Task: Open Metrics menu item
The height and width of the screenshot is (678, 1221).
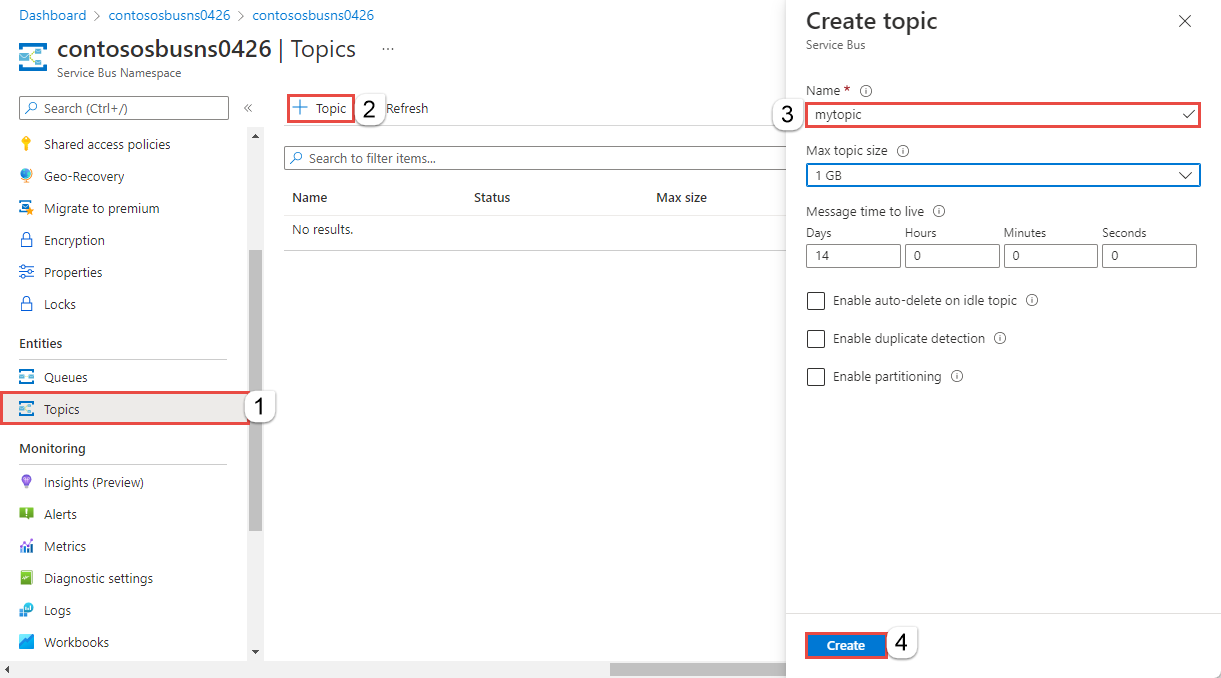Action: click(x=65, y=546)
